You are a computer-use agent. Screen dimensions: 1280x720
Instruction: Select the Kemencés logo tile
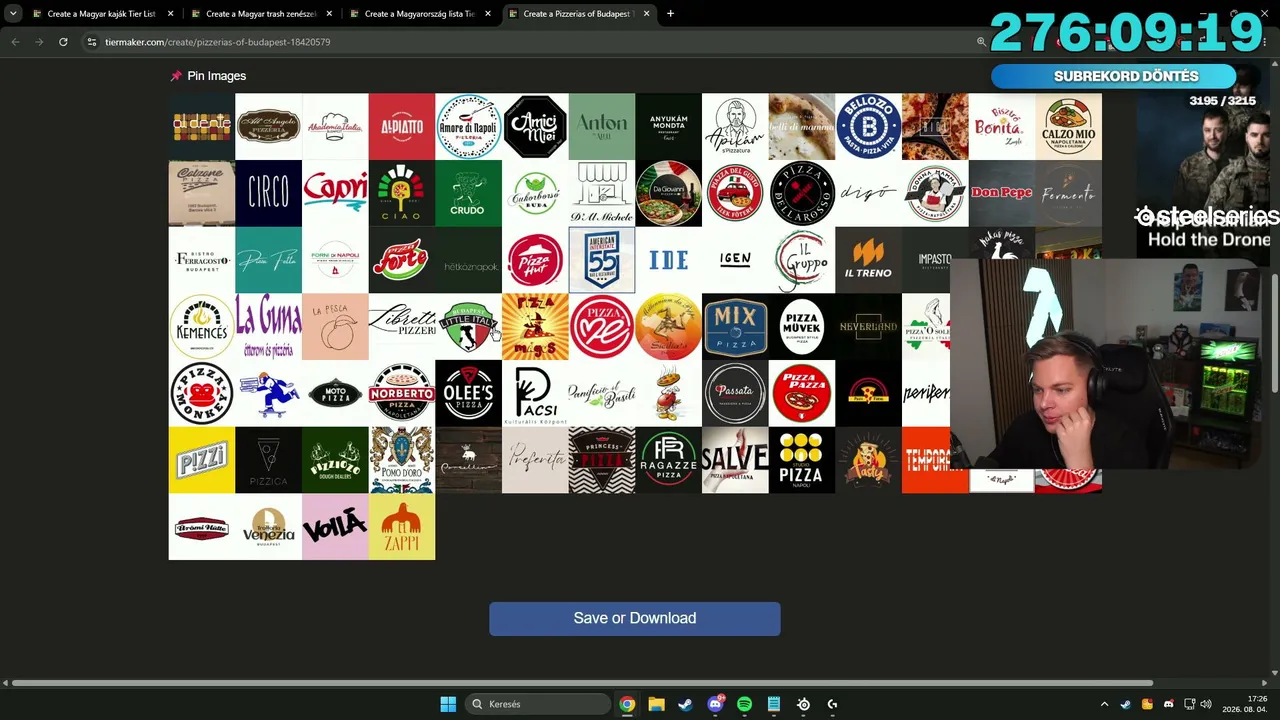(202, 327)
